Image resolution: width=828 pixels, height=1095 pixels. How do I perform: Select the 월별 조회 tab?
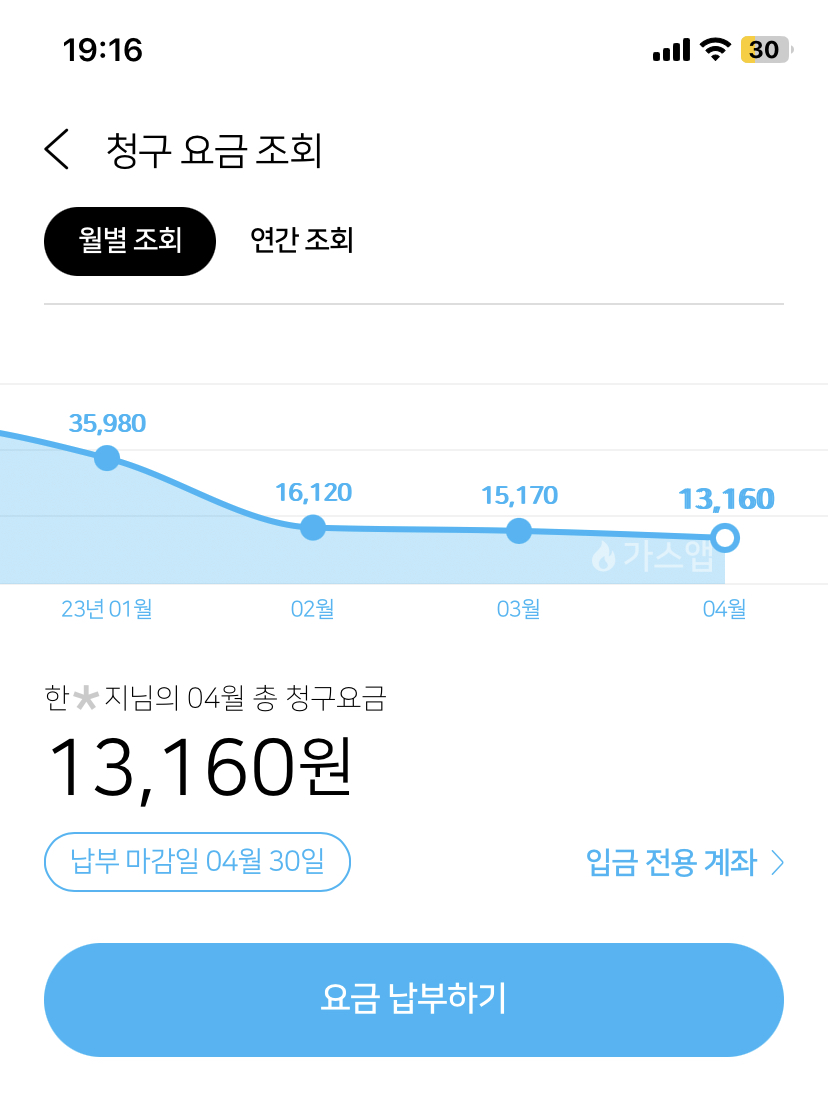[x=130, y=241]
